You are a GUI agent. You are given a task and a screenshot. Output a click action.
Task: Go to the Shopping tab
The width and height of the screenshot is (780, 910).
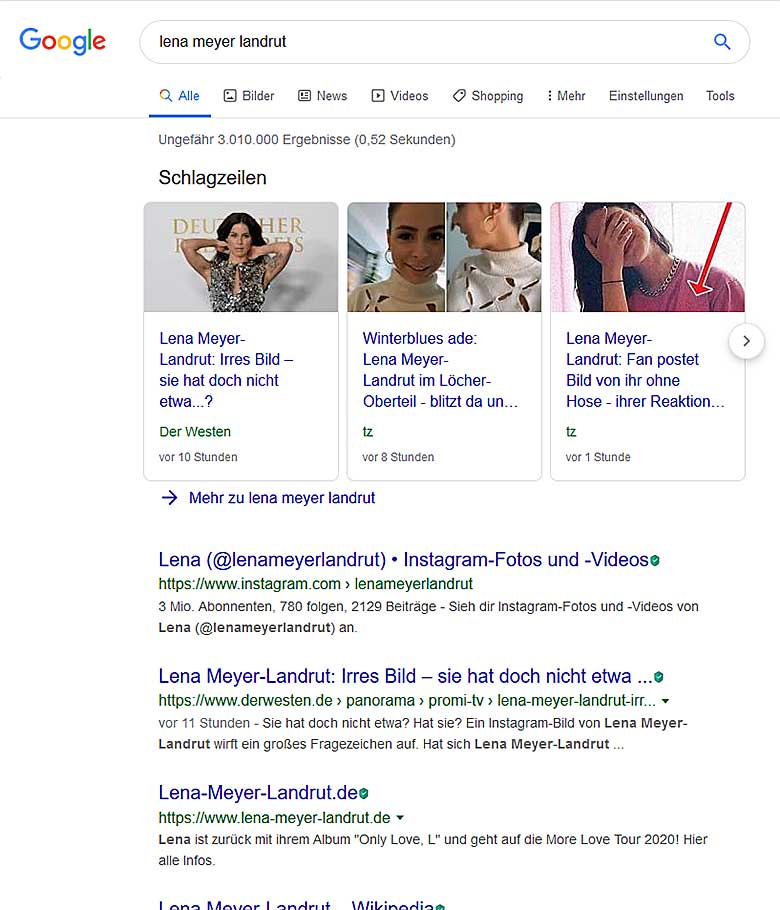coord(488,96)
